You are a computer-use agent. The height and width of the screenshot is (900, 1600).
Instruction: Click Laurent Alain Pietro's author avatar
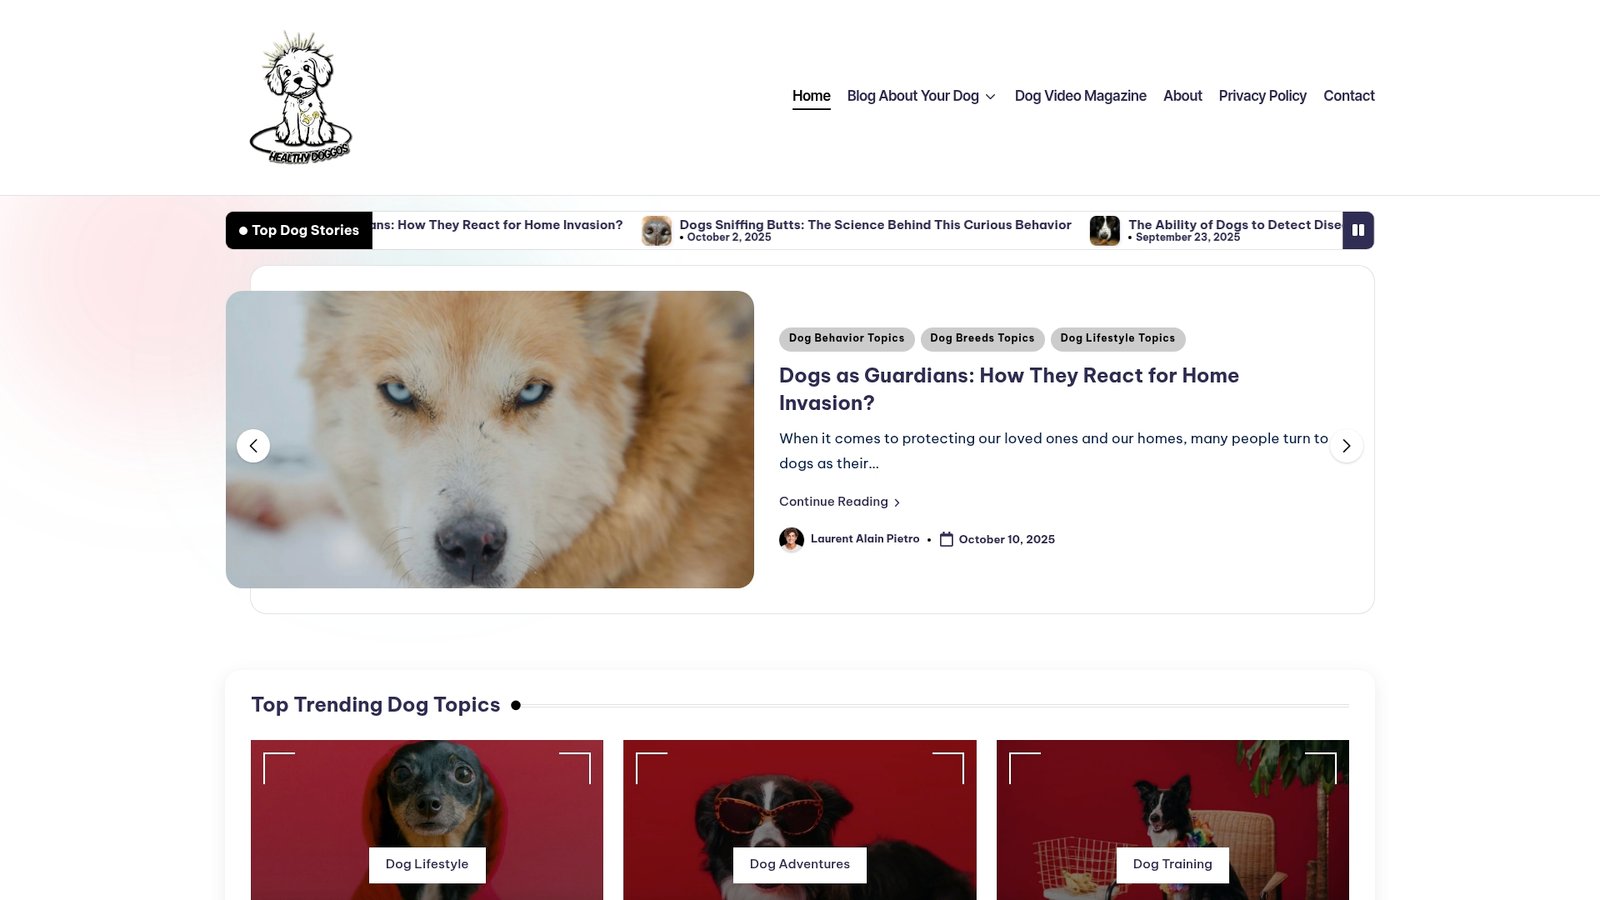(791, 540)
